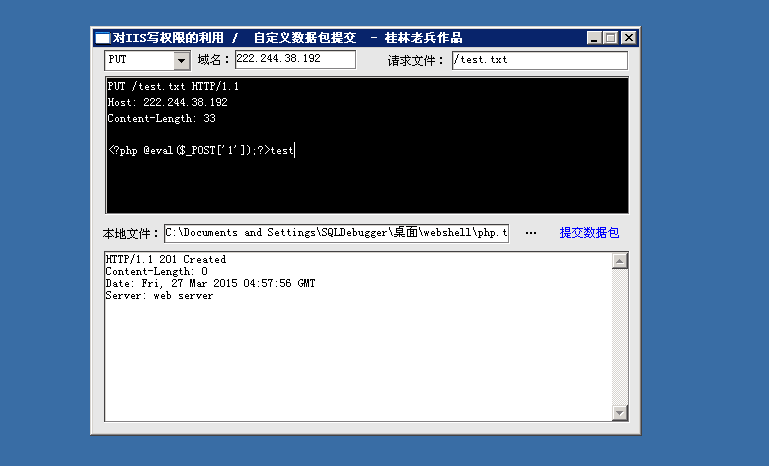Click scrollbar up arrow in response pane

coord(620,261)
